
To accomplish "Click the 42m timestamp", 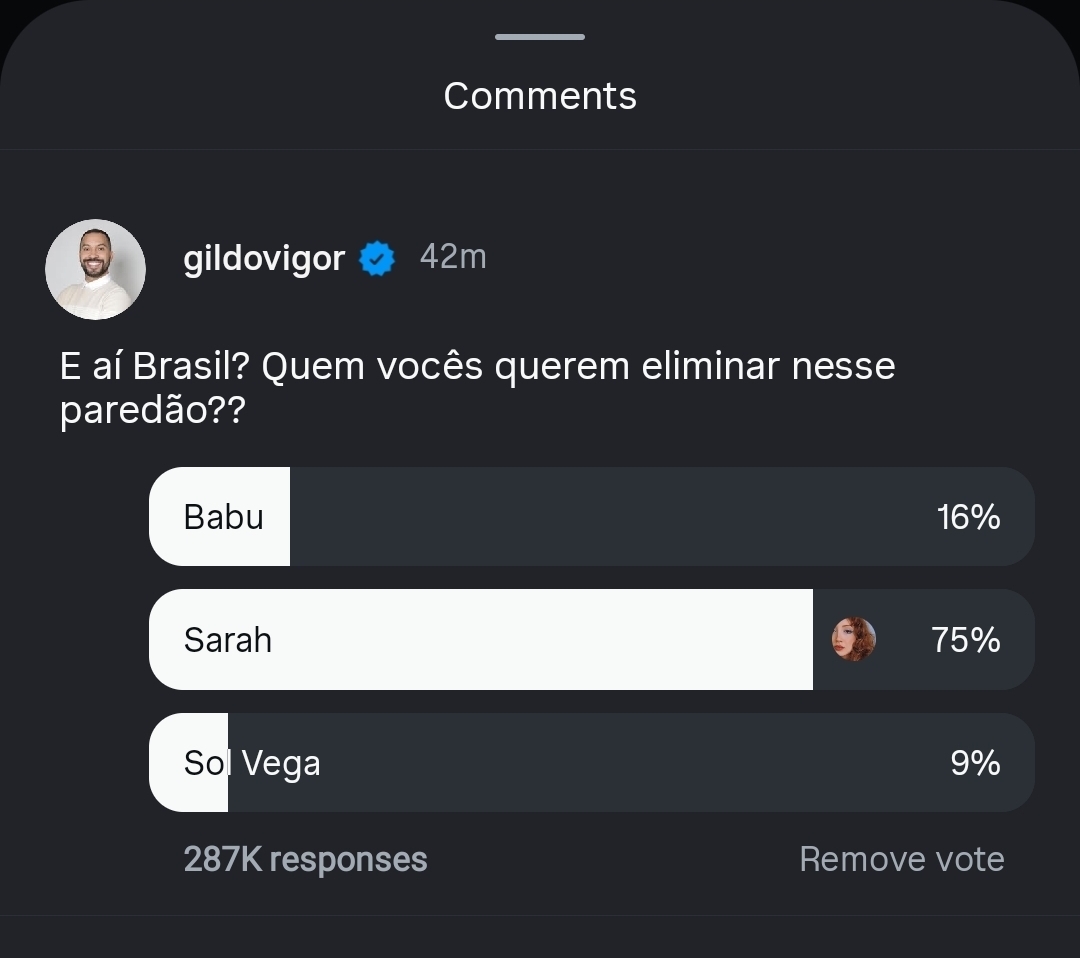I will coord(453,257).
